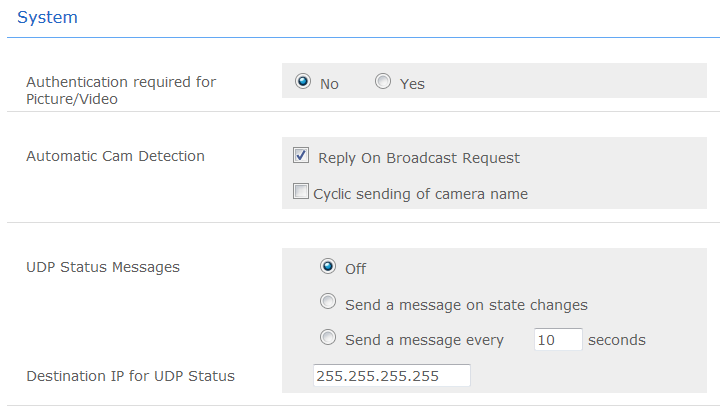Click the Cyclic sending of camera name text
721x420 pixels.
pos(420,194)
